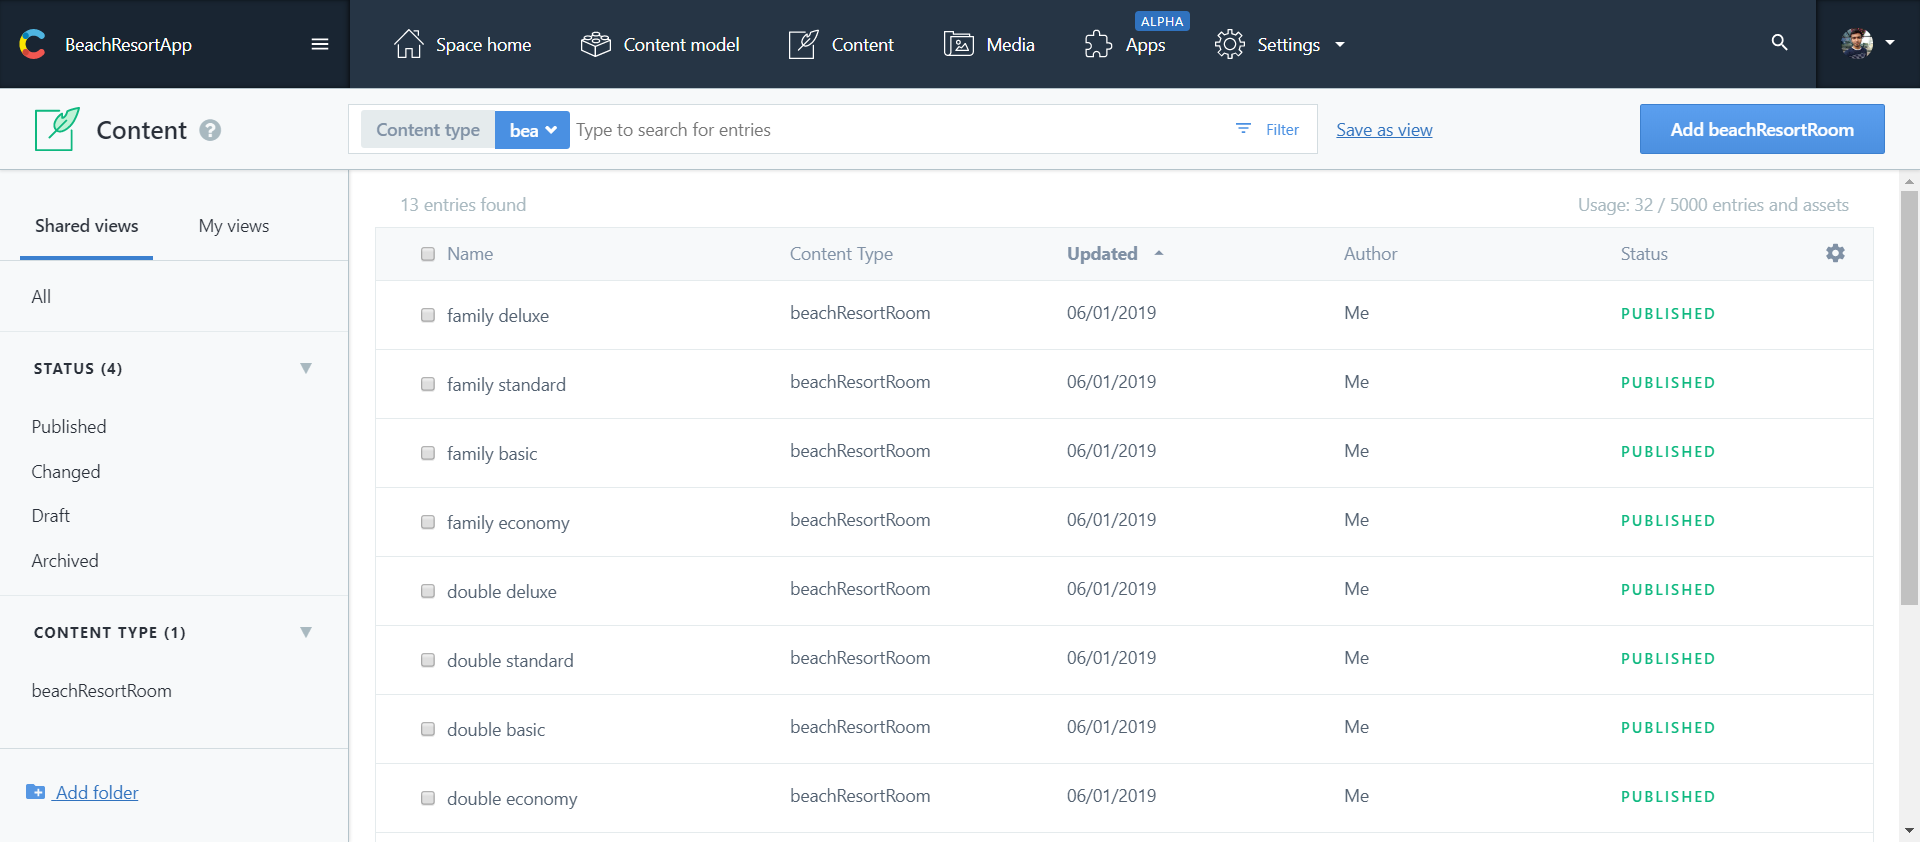This screenshot has width=1920, height=842.
Task: Click the Space home house icon
Action: 408,44
